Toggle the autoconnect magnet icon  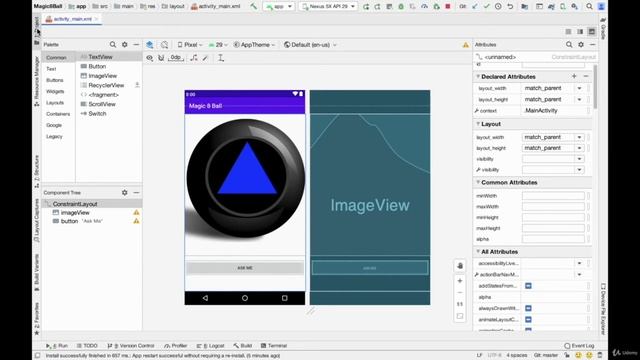coord(161,58)
